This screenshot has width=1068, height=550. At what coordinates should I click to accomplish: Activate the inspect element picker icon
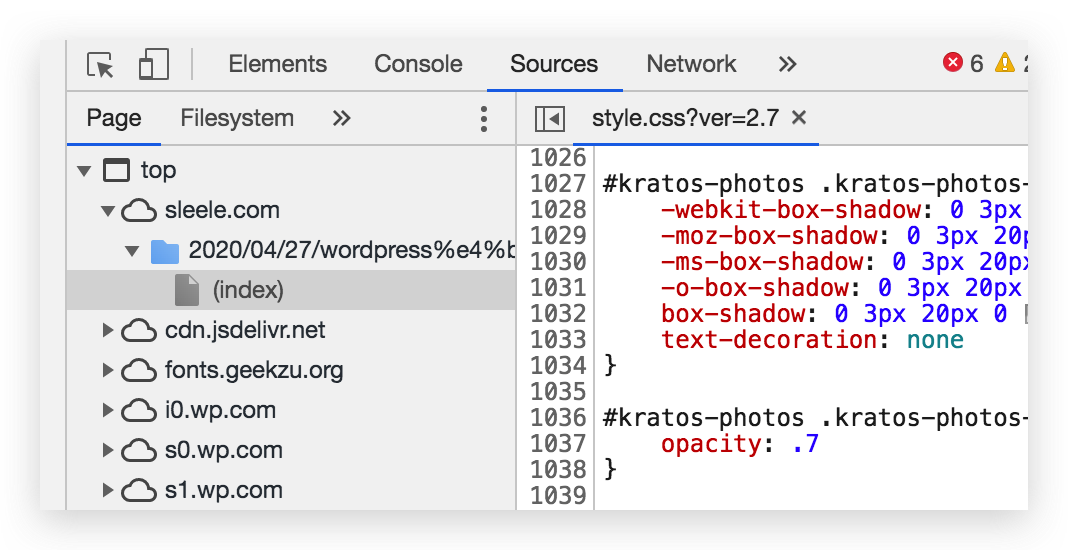pyautogui.click(x=101, y=65)
